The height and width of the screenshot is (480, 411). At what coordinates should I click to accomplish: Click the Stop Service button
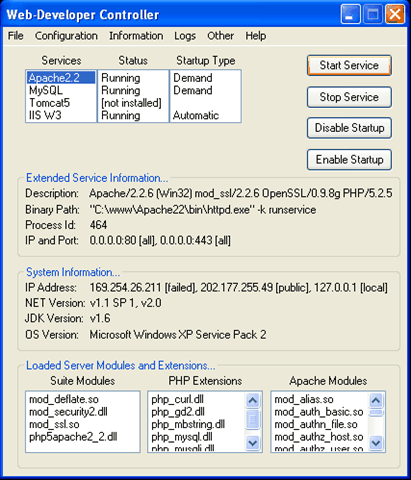[349, 97]
